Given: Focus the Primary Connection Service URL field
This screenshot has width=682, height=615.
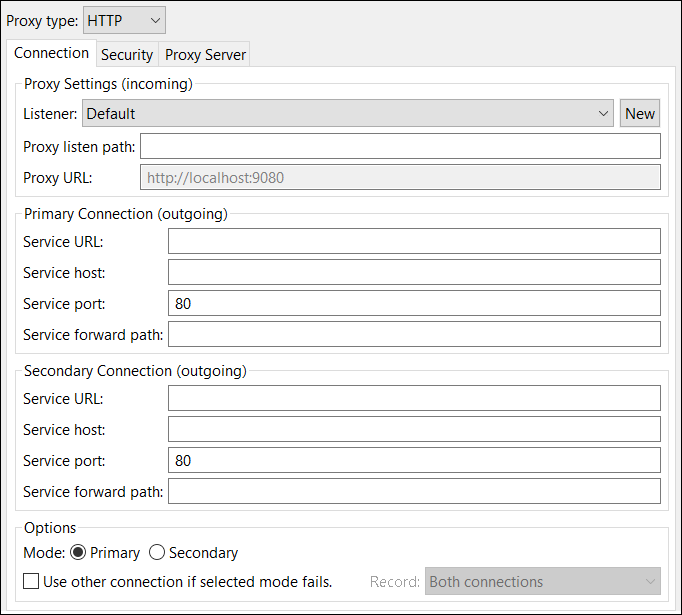Looking at the screenshot, I should (x=414, y=241).
